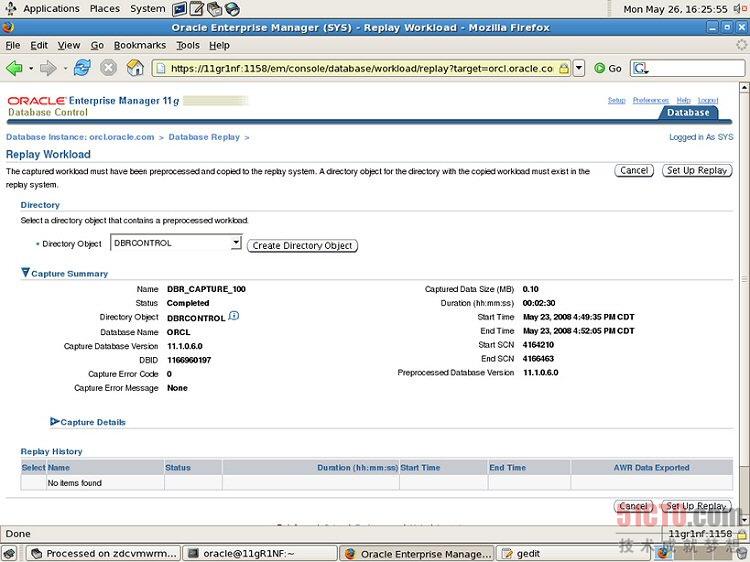Click the browser Back arrow button
The height and width of the screenshot is (562, 750).
tap(15, 68)
